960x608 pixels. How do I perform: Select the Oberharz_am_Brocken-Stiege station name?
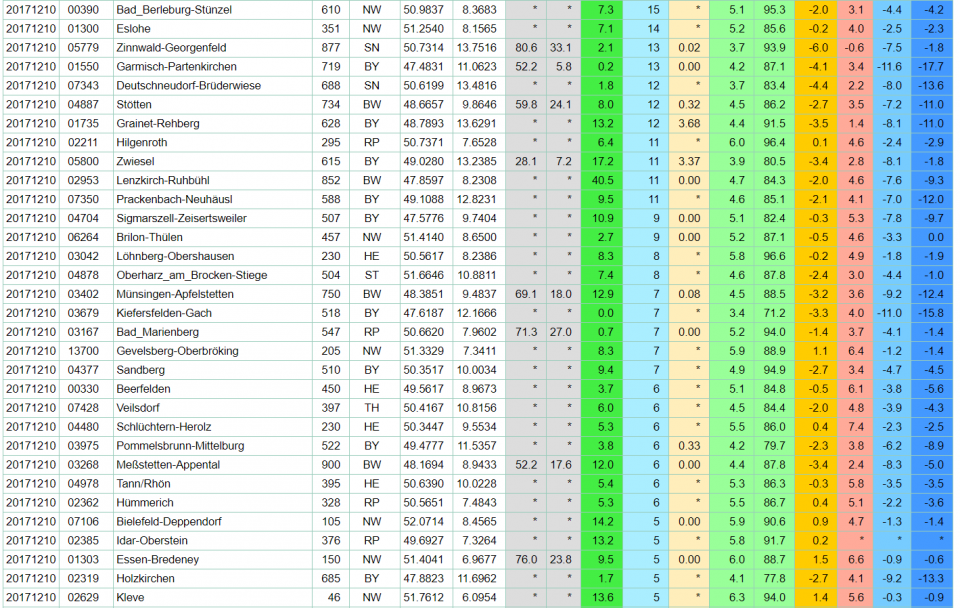tap(192, 275)
